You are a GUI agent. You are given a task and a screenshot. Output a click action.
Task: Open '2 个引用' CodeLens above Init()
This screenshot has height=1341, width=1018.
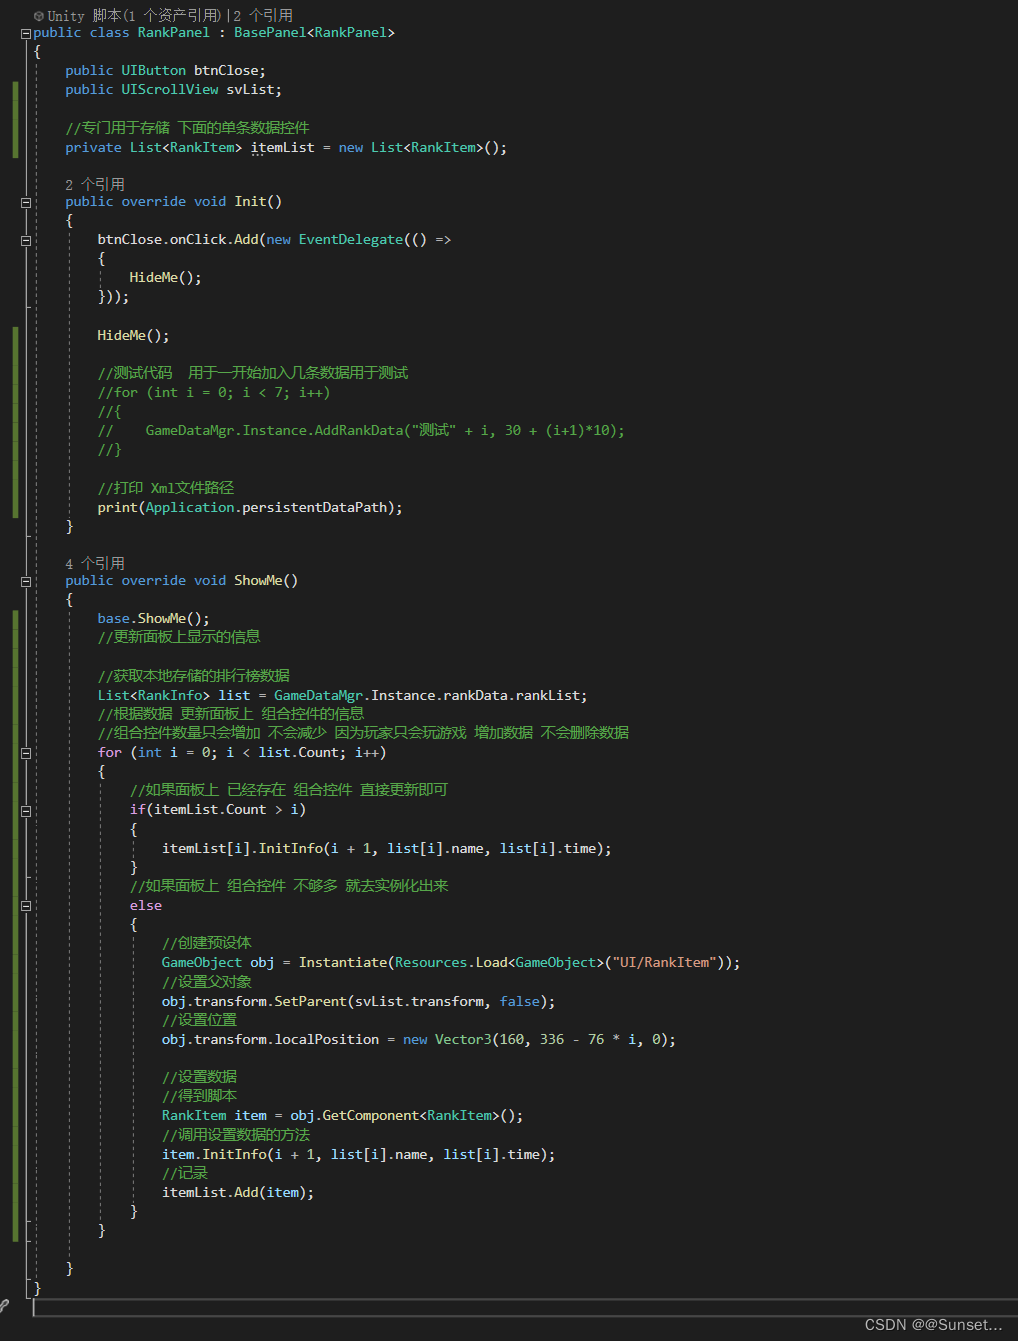pyautogui.click(x=95, y=184)
